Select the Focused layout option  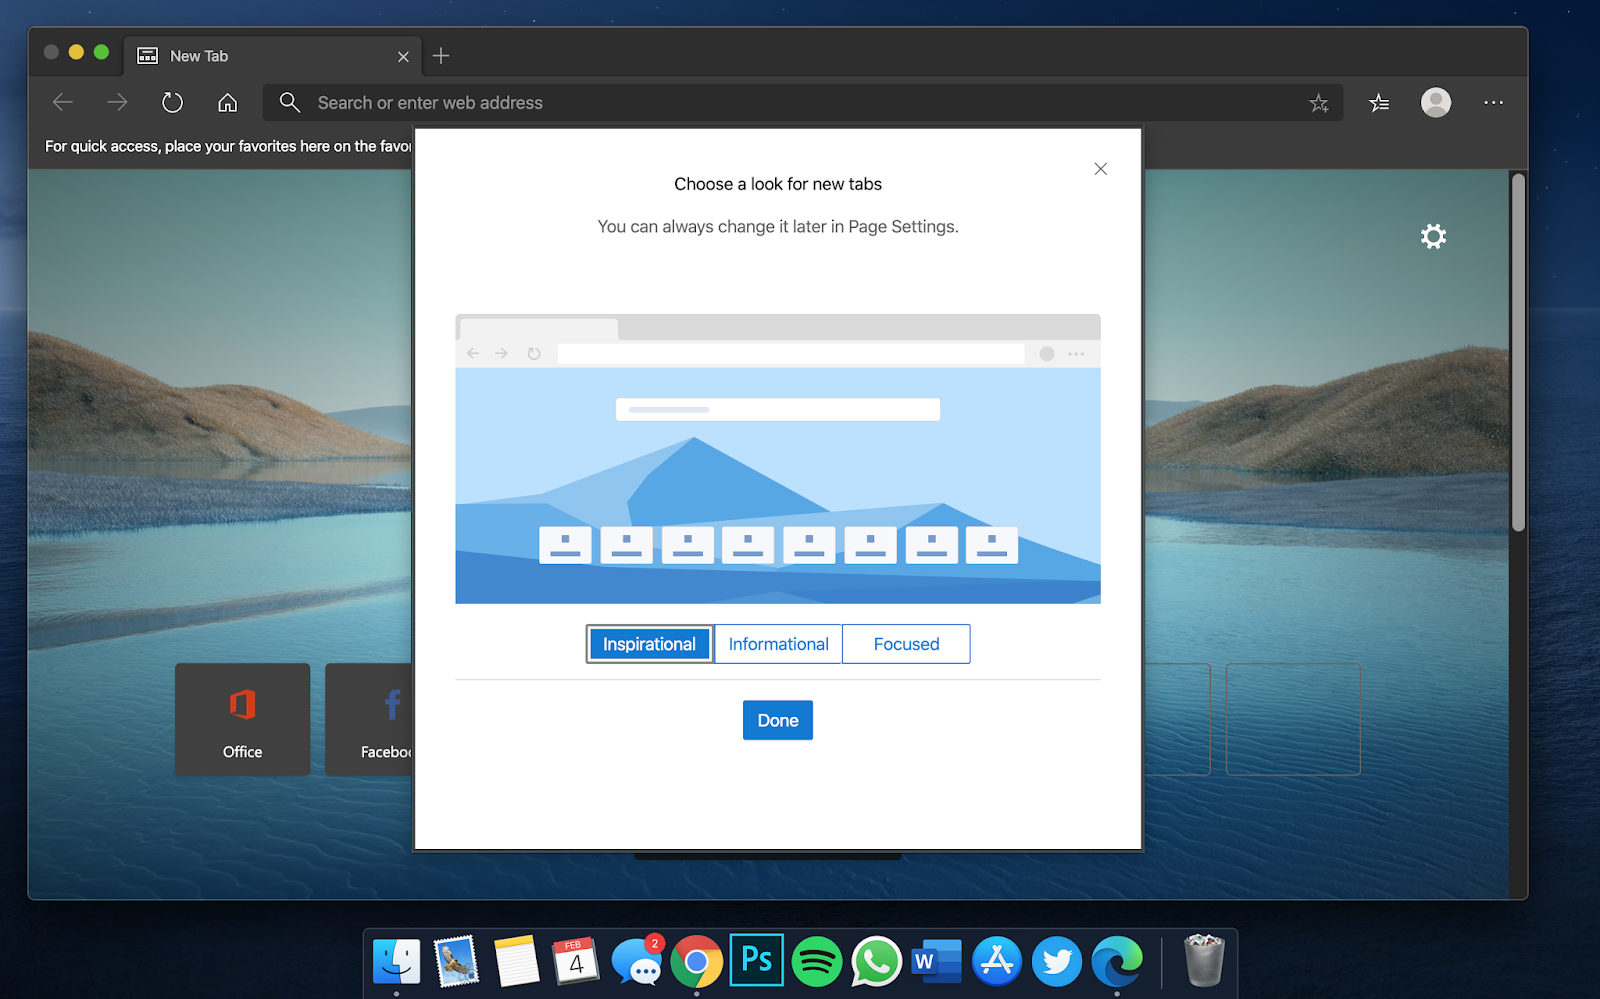point(905,643)
